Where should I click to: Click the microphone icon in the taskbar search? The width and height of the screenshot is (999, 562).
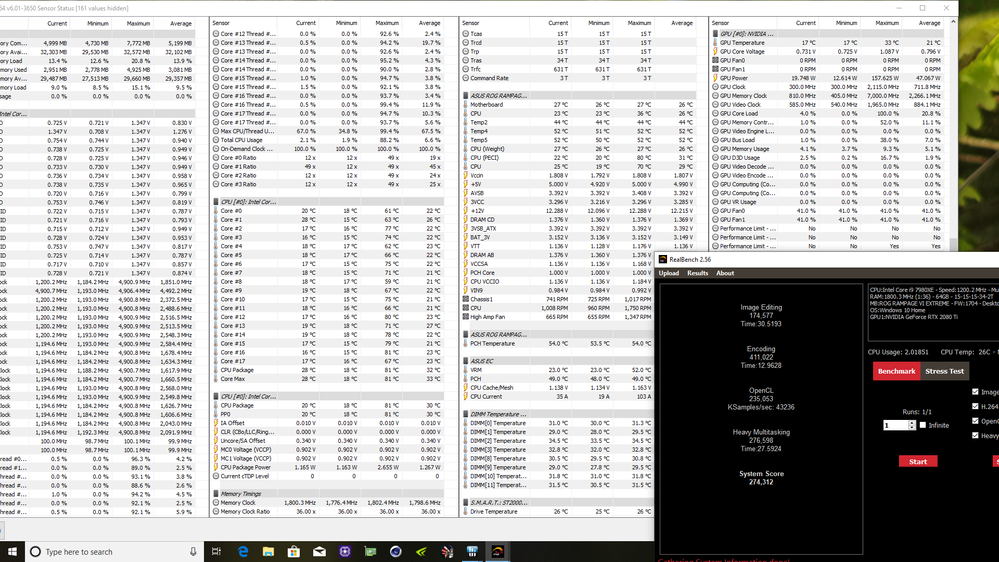tap(193, 552)
